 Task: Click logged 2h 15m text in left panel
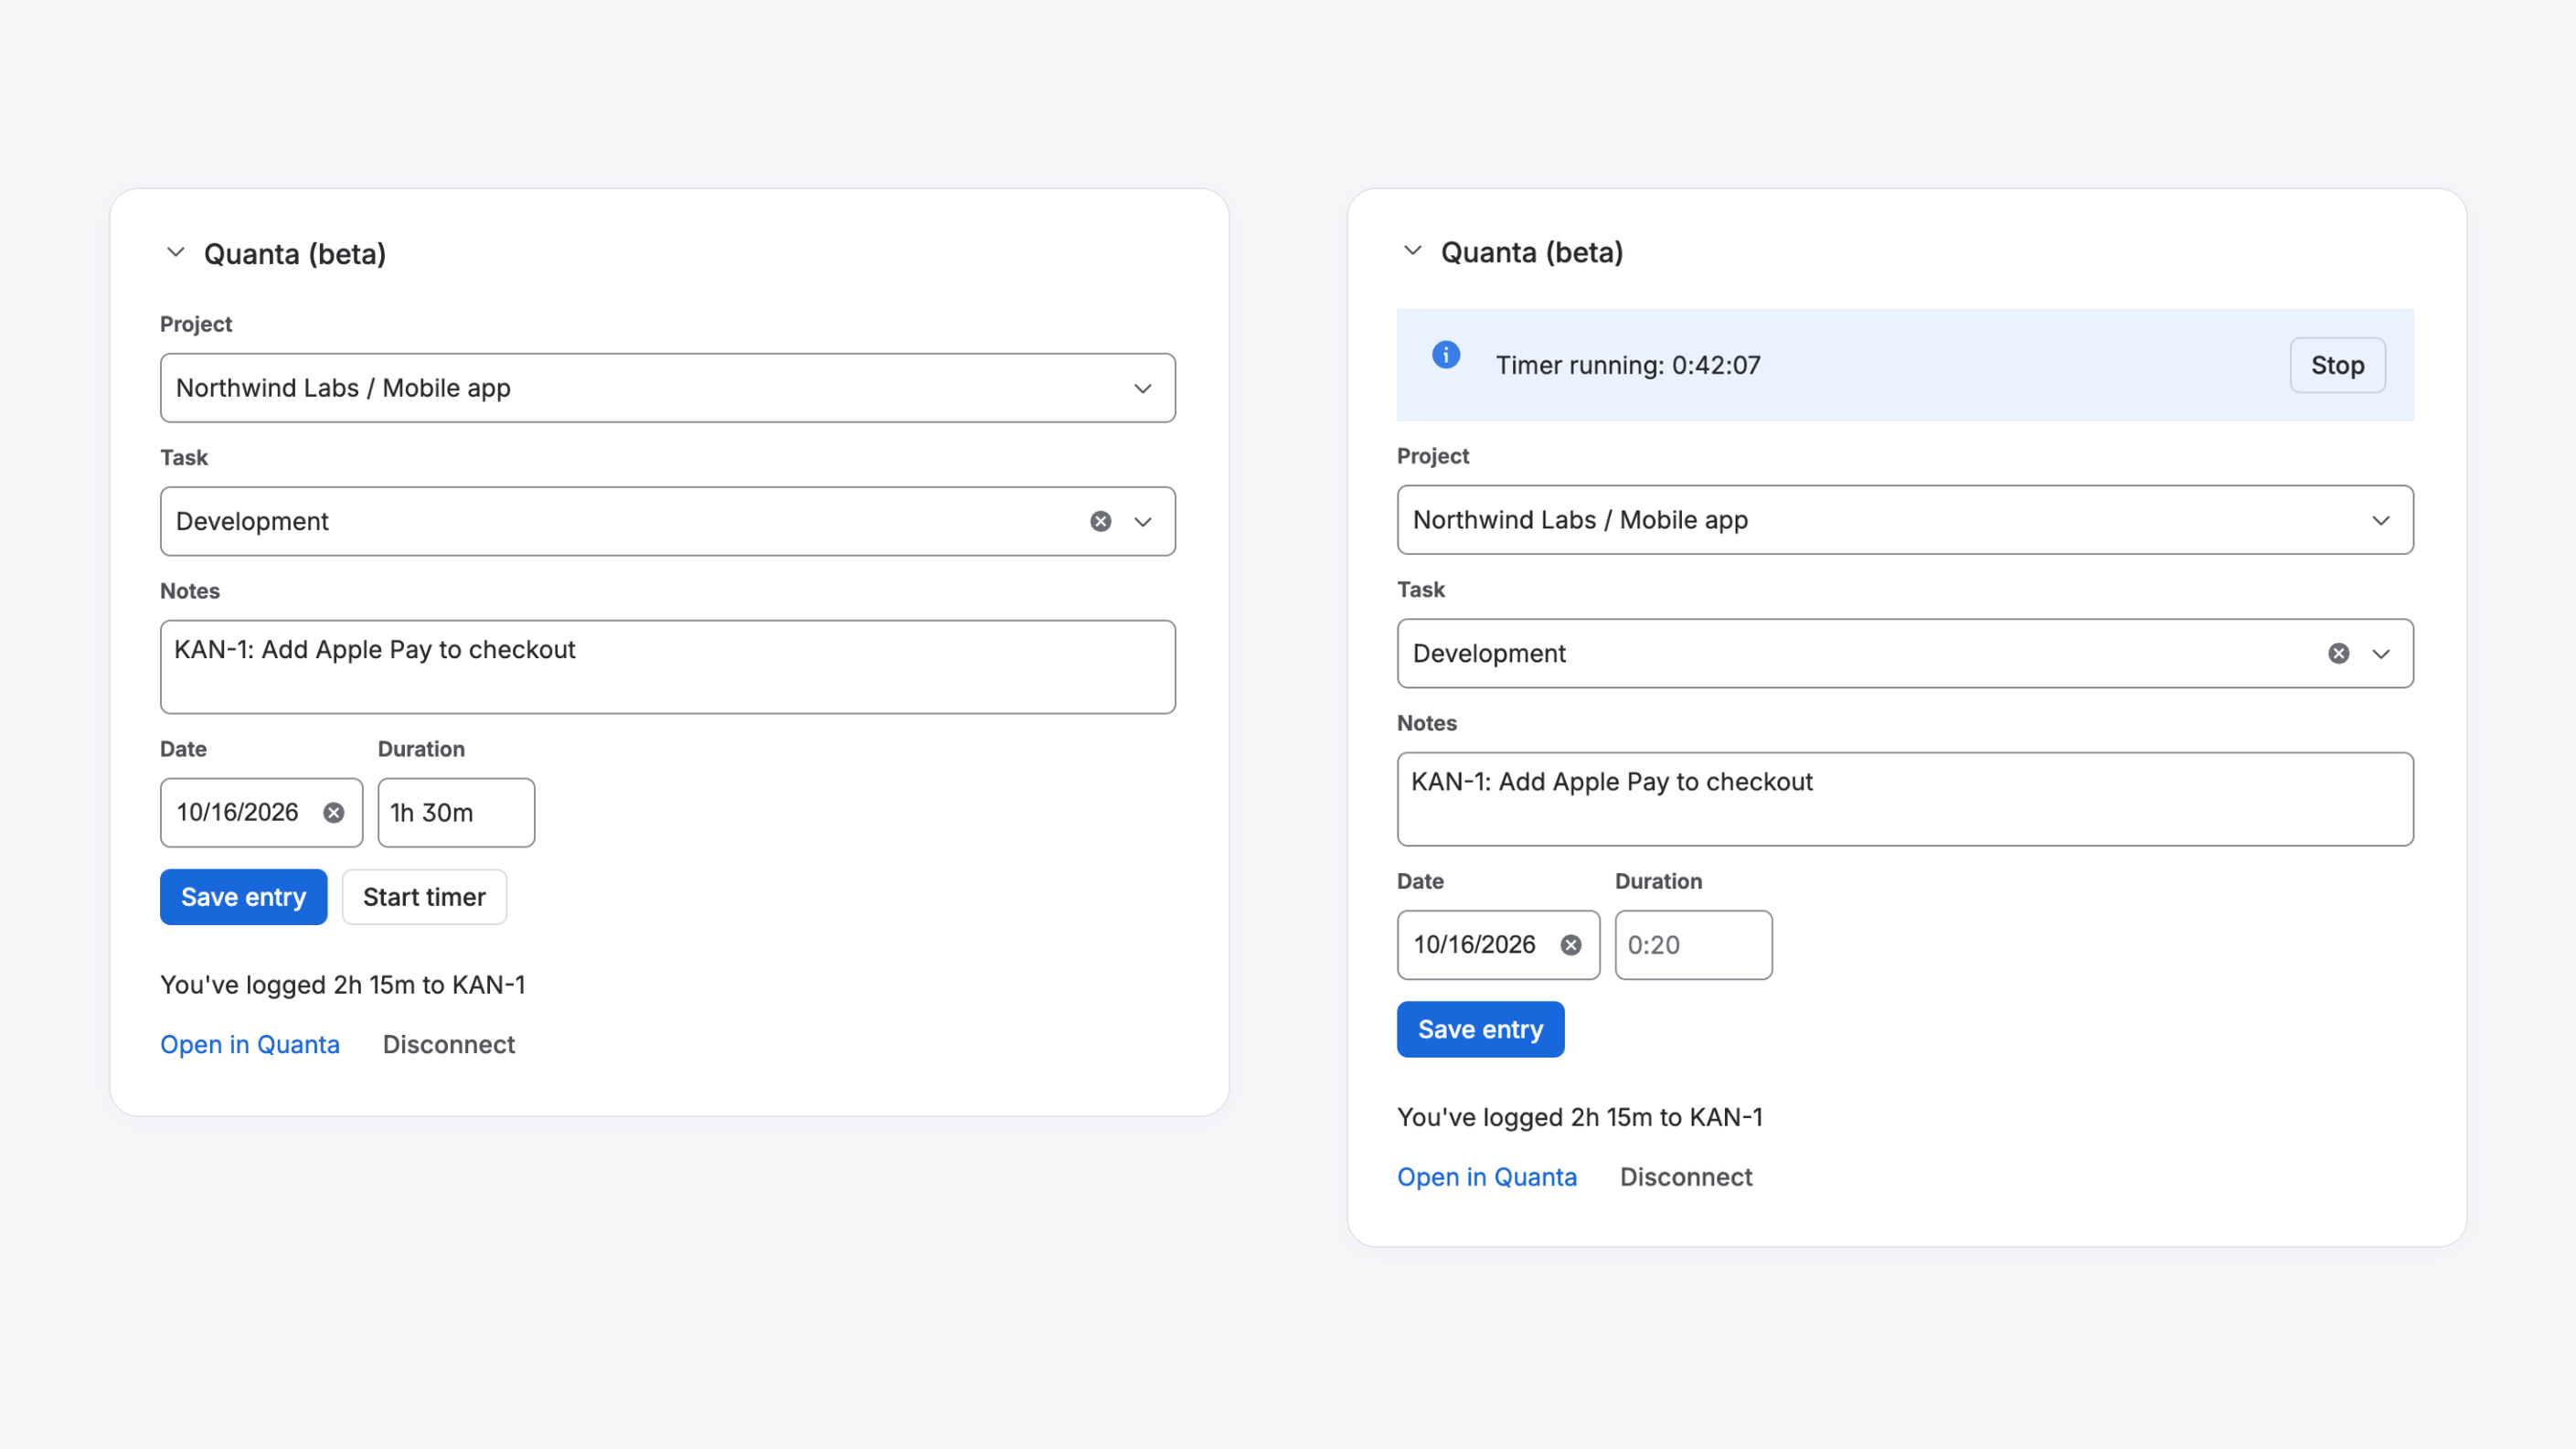[343, 985]
